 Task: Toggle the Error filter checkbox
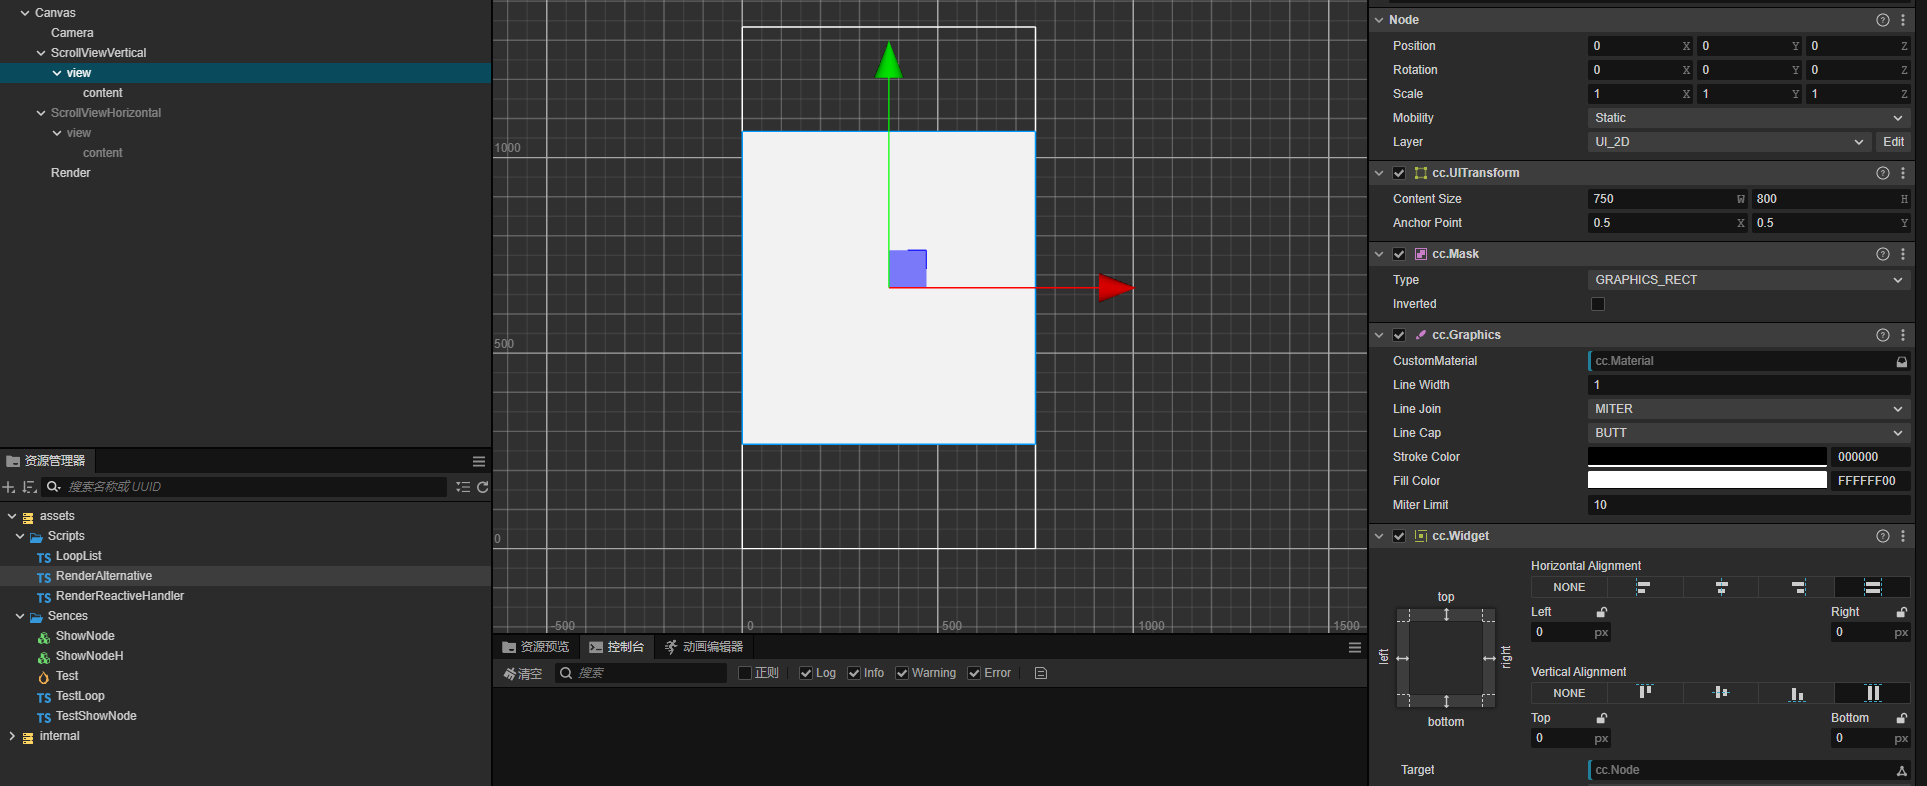pyautogui.click(x=974, y=673)
